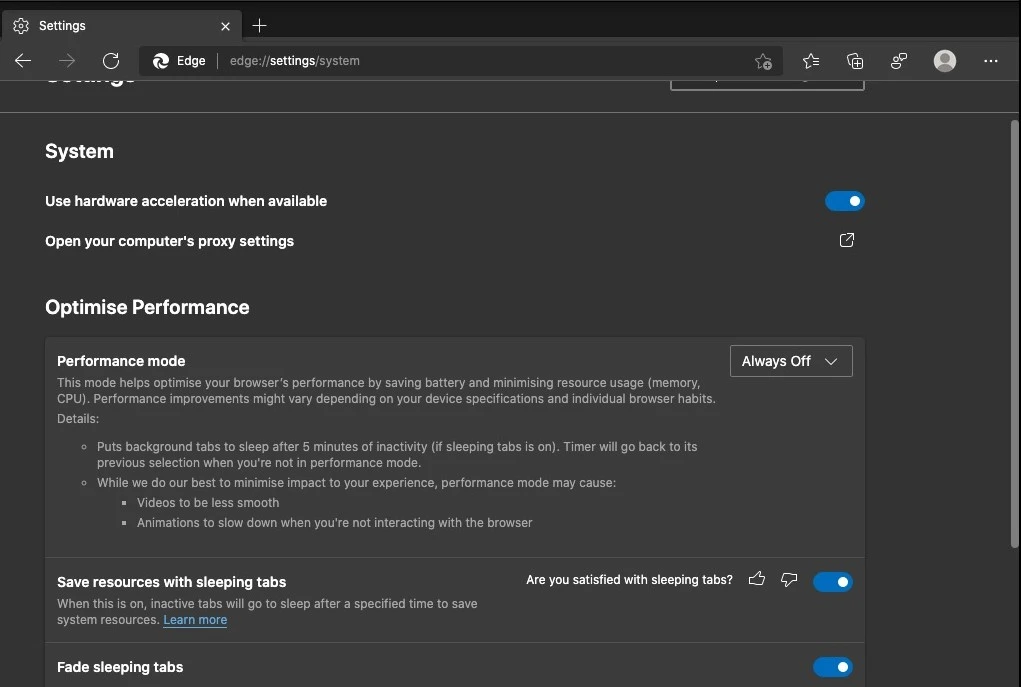
Task: Open the sleeping tabs Learn more link
Action: pyautogui.click(x=195, y=620)
